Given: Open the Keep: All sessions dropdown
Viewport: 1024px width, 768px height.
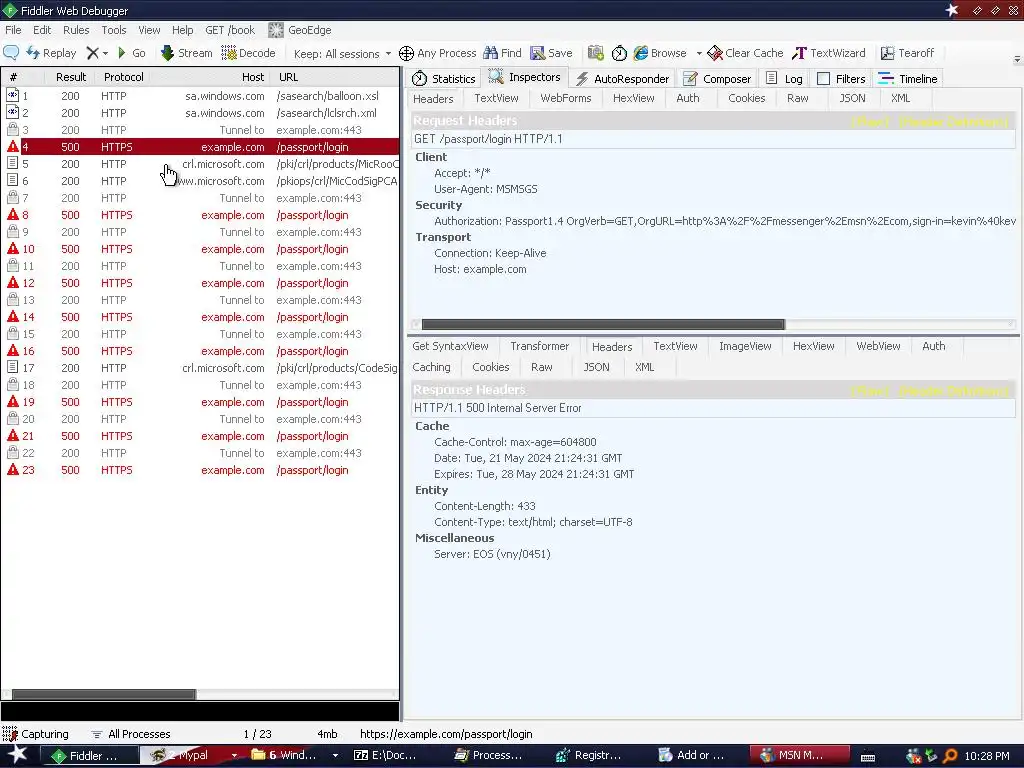Looking at the screenshot, I should (342, 54).
